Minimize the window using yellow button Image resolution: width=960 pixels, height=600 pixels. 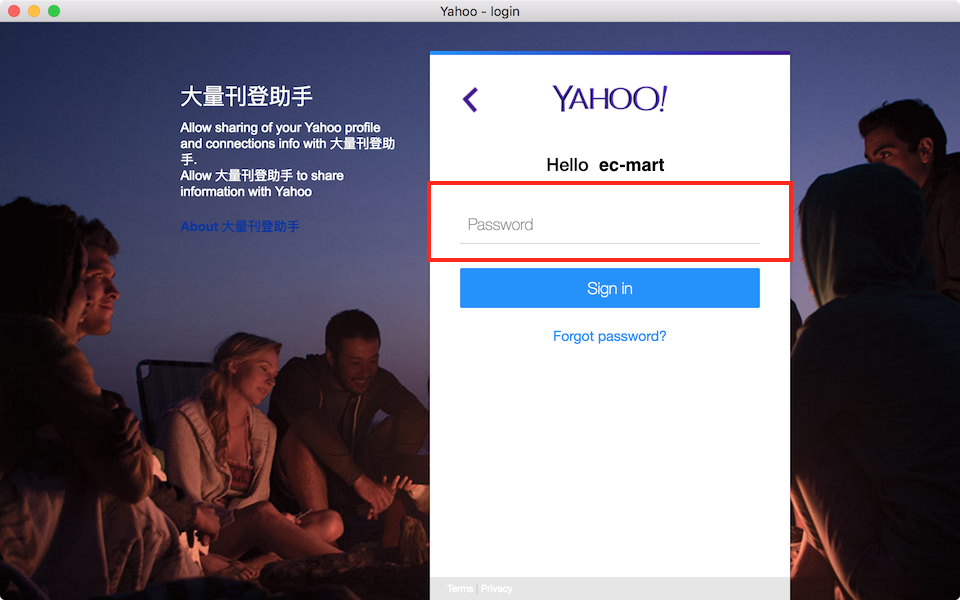coord(34,11)
